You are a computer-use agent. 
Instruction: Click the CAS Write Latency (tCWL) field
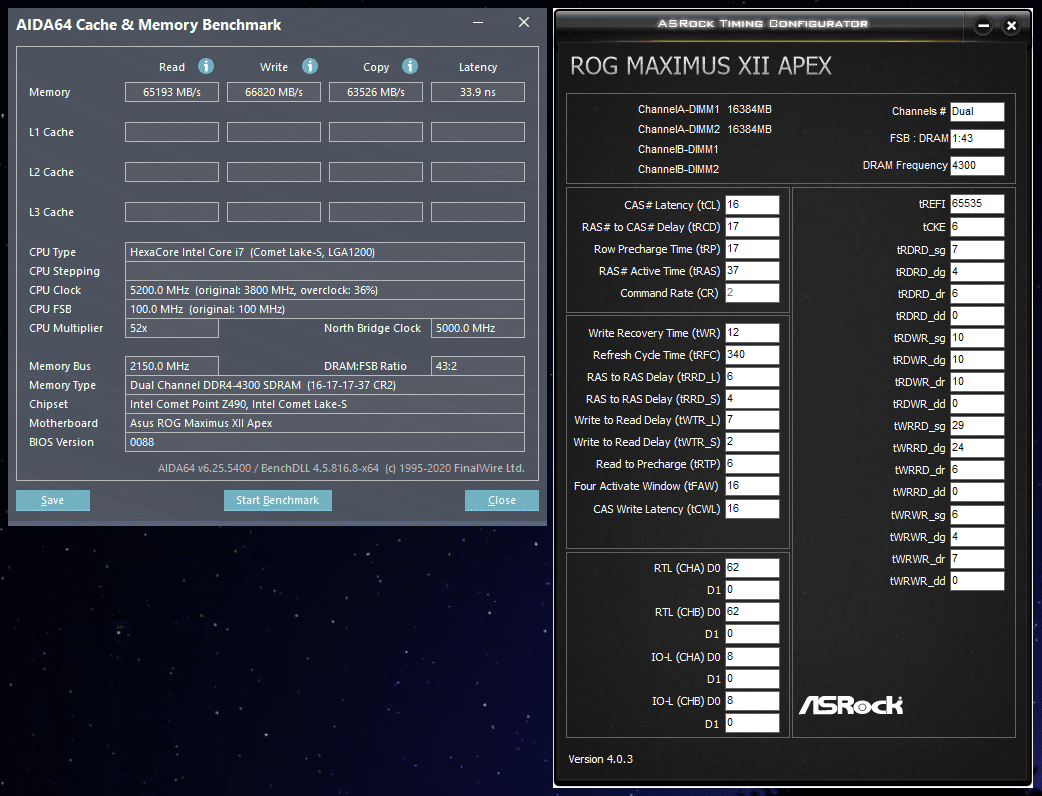(x=752, y=508)
